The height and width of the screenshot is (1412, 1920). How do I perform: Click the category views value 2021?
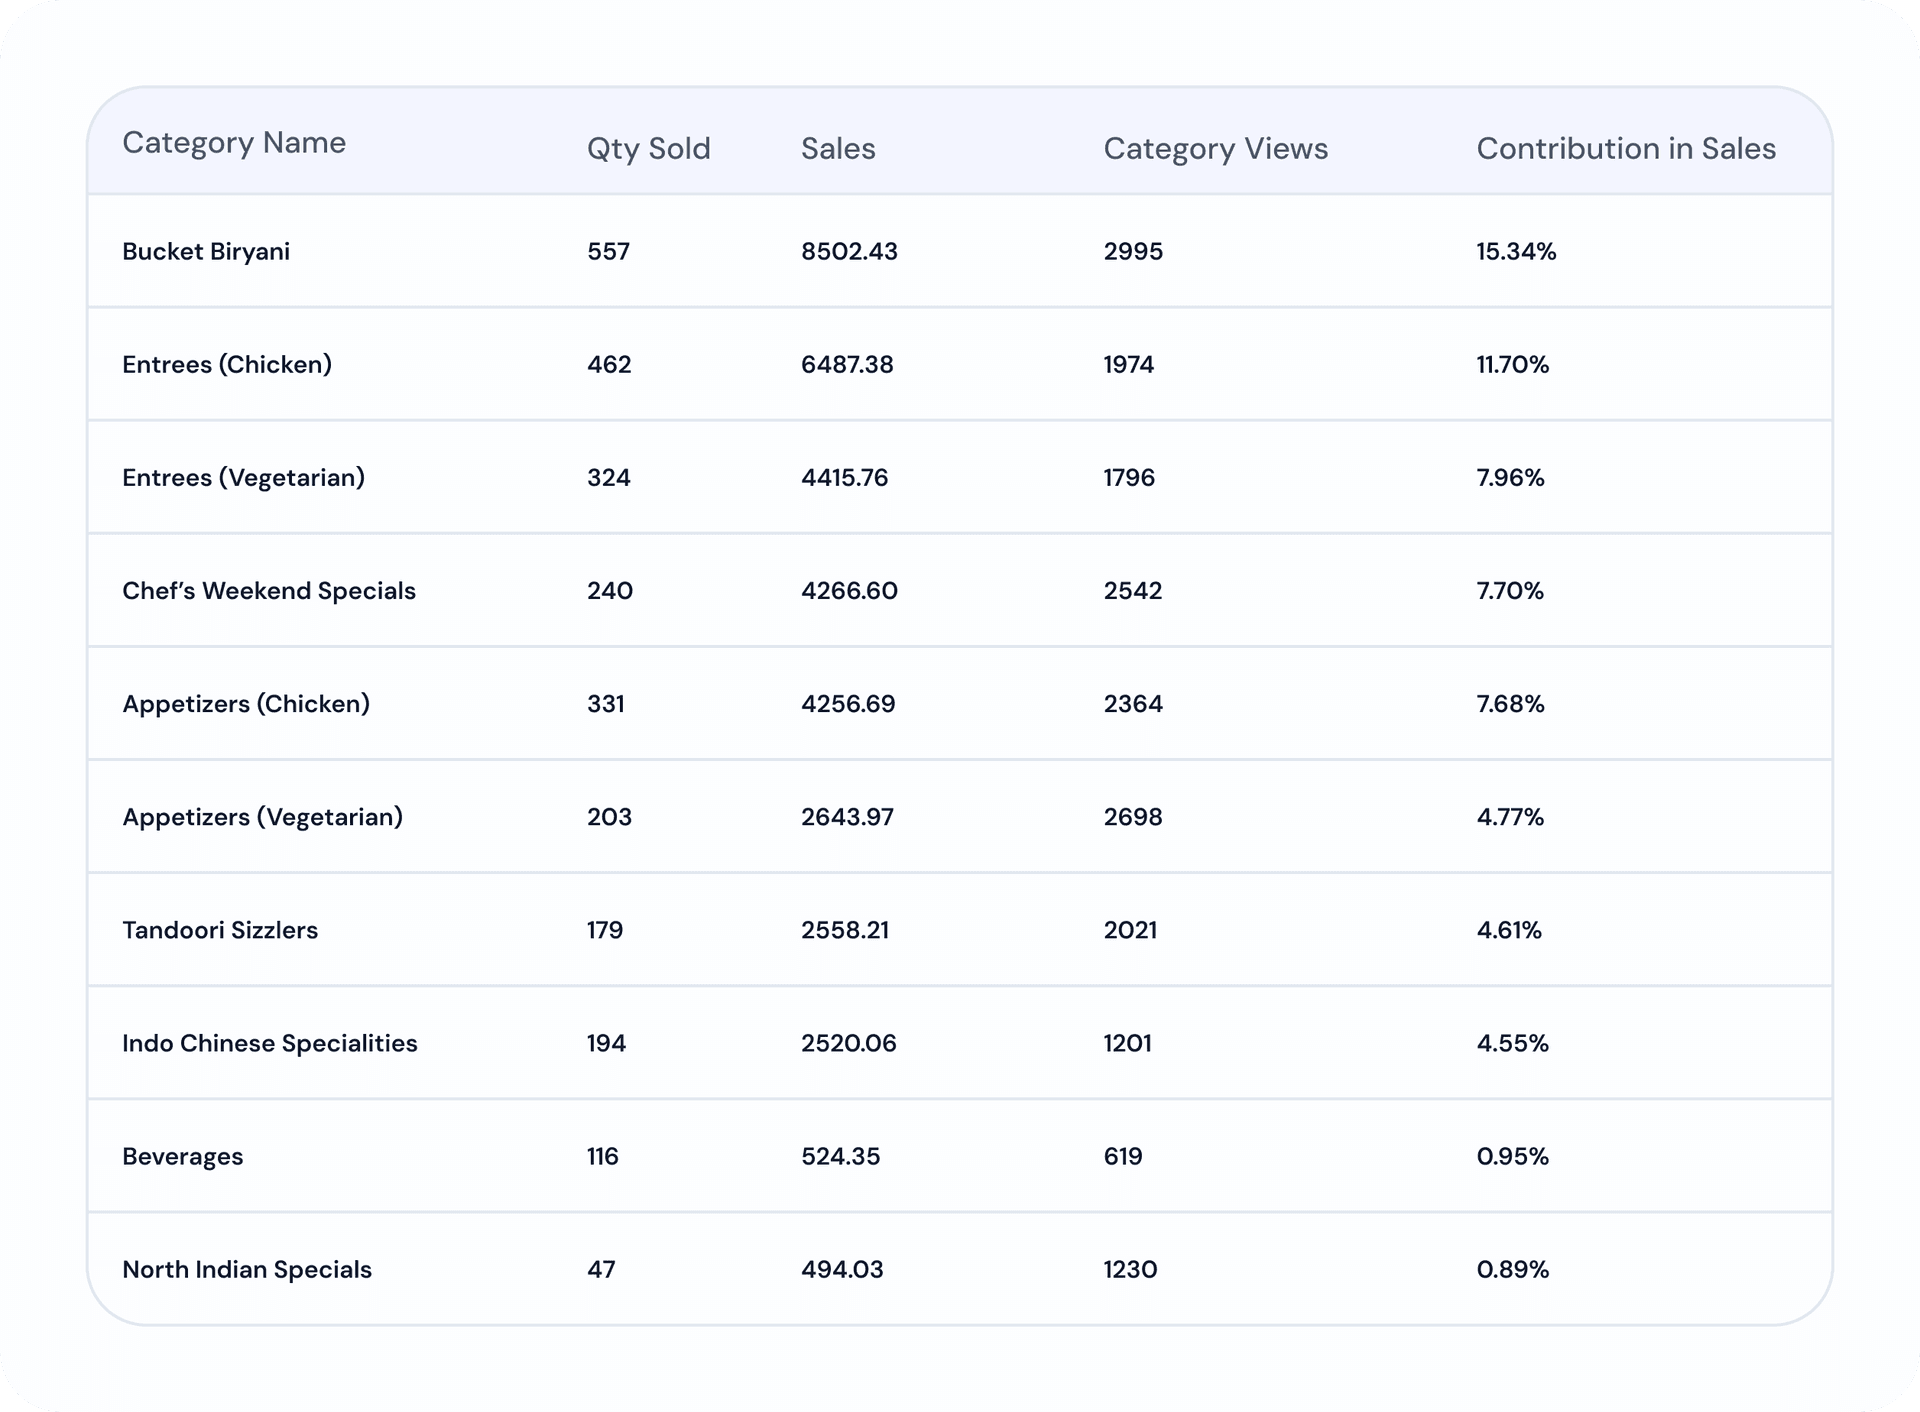pyautogui.click(x=1130, y=930)
